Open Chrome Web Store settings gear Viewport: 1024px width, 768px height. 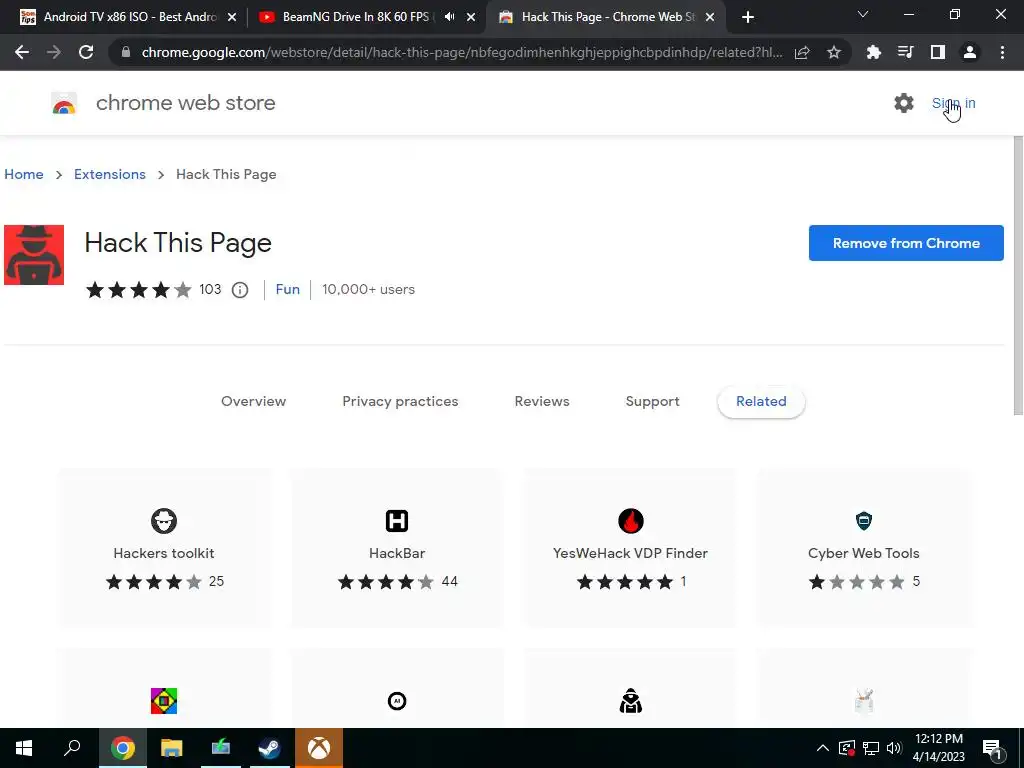click(904, 103)
